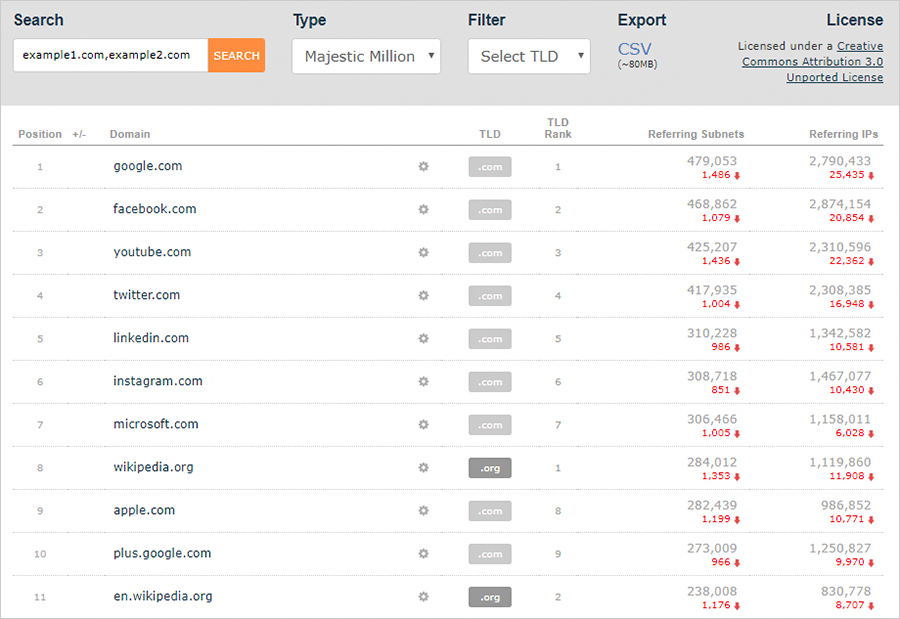This screenshot has height=619, width=900.
Task: Open gear options for facebook.com
Action: (424, 210)
